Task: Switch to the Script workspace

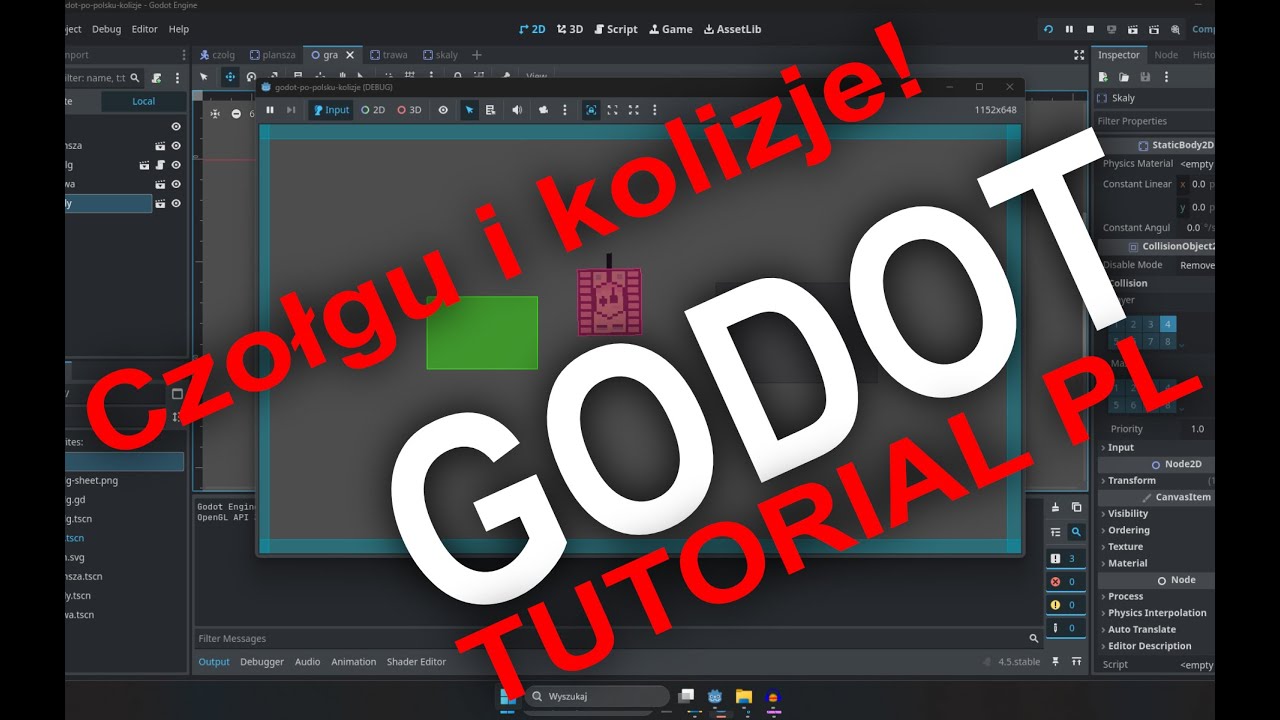Action: click(614, 29)
